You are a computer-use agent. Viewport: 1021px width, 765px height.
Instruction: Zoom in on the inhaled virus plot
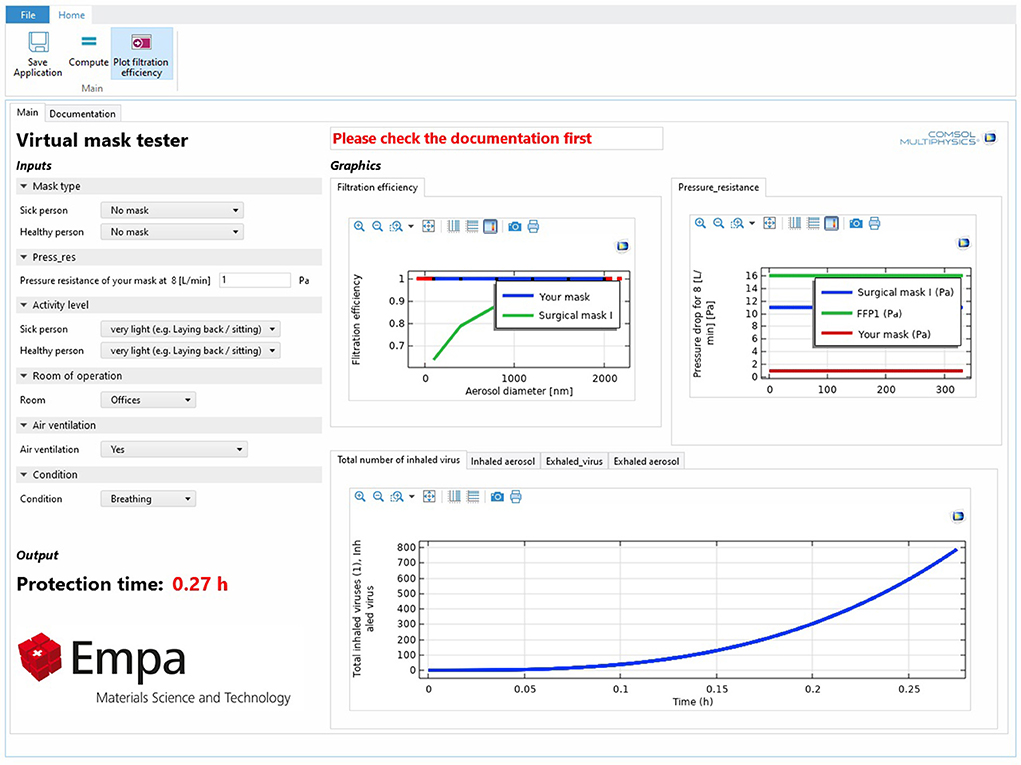360,497
